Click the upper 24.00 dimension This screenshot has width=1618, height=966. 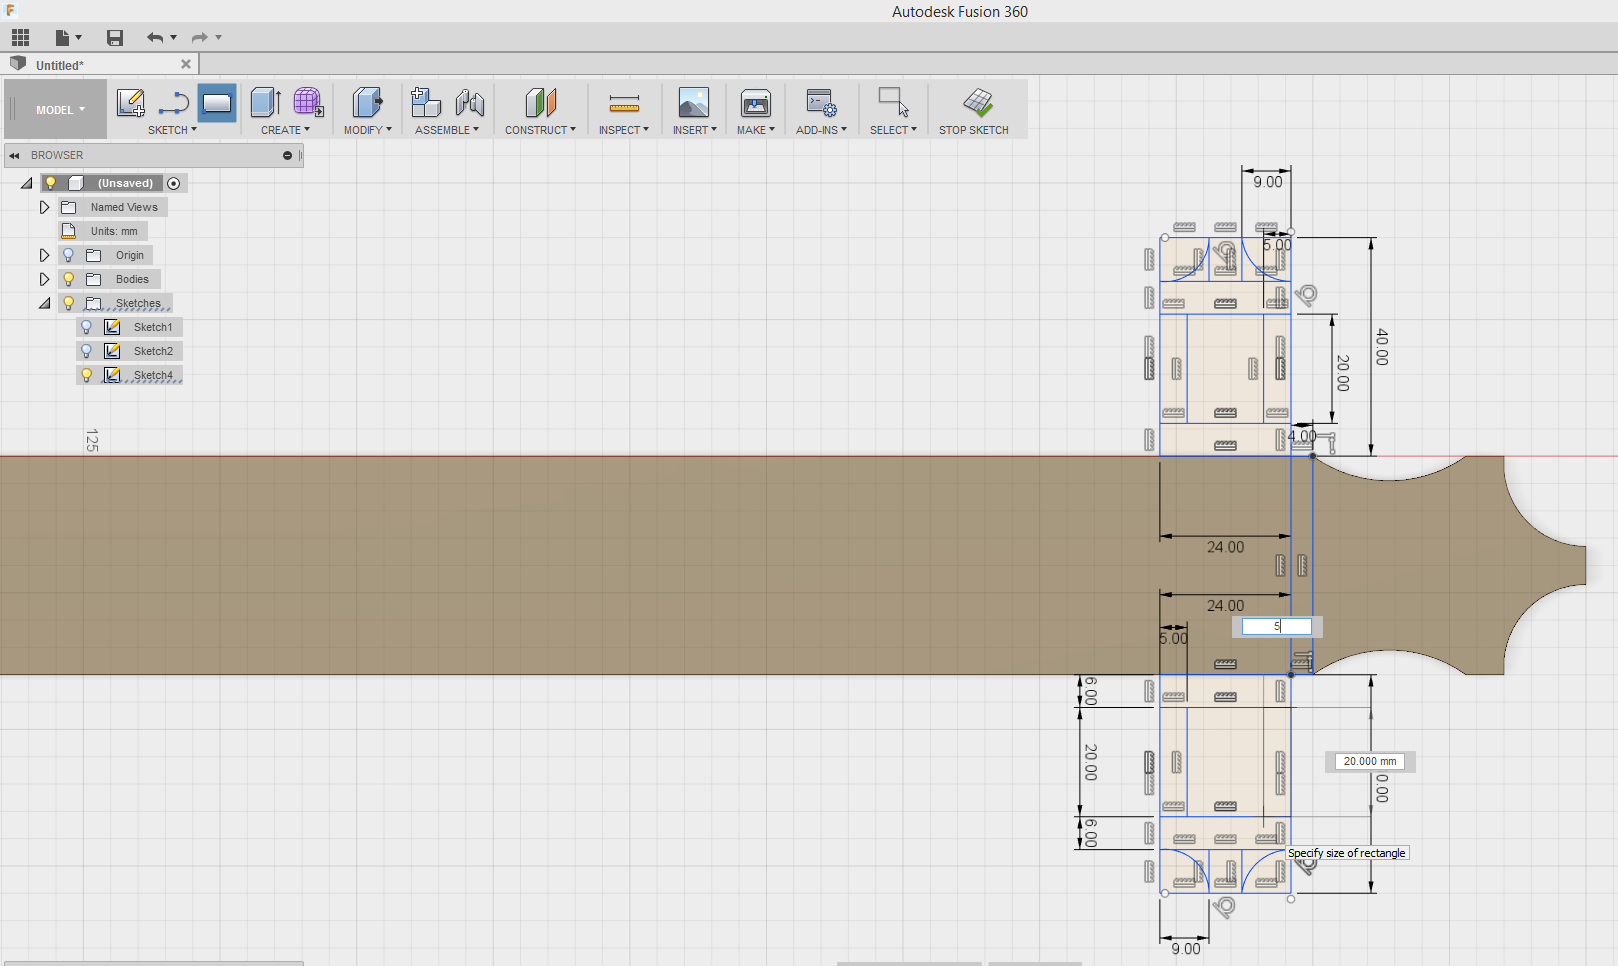[x=1225, y=547]
